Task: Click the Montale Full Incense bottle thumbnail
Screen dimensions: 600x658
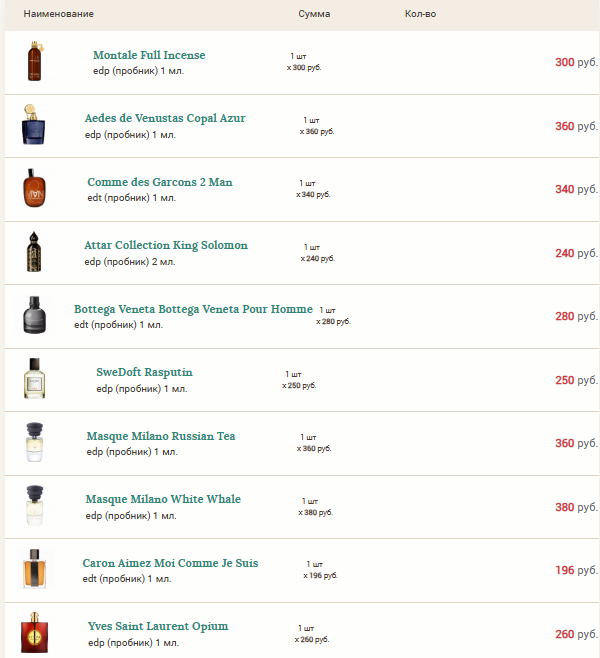Action: pyautogui.click(x=35, y=61)
